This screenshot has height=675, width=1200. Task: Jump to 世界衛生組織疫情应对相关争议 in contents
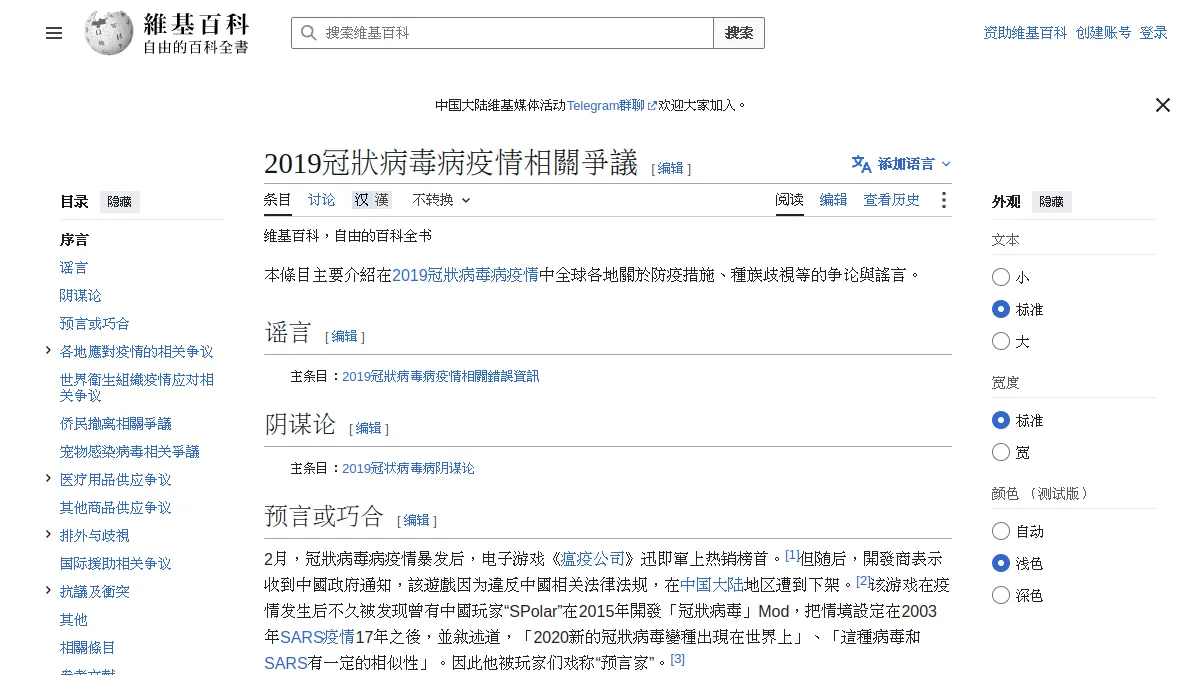pyautogui.click(x=137, y=388)
